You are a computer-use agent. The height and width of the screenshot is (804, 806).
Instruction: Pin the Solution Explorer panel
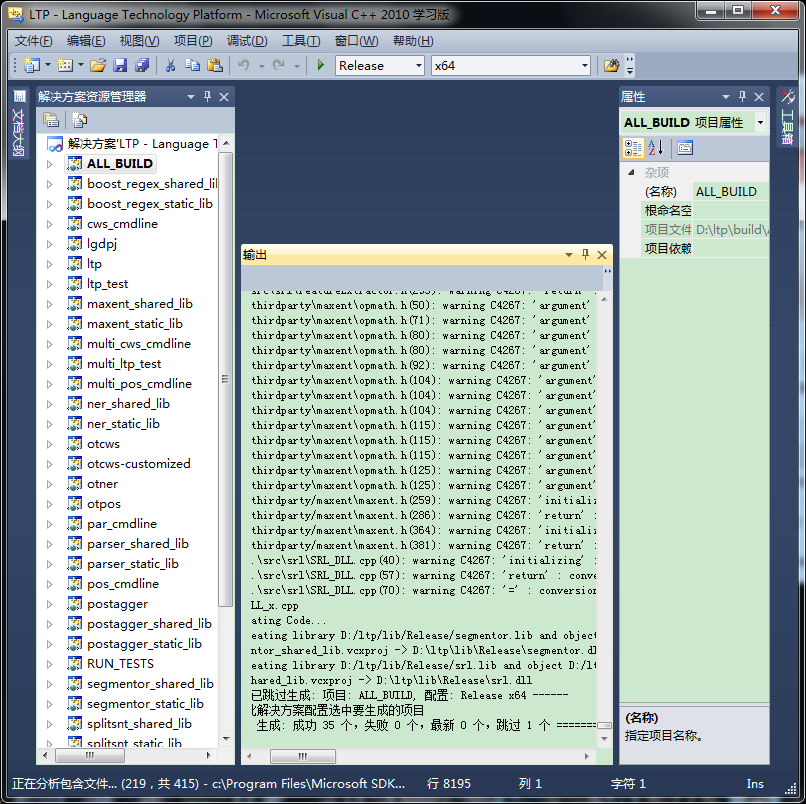click(x=207, y=96)
